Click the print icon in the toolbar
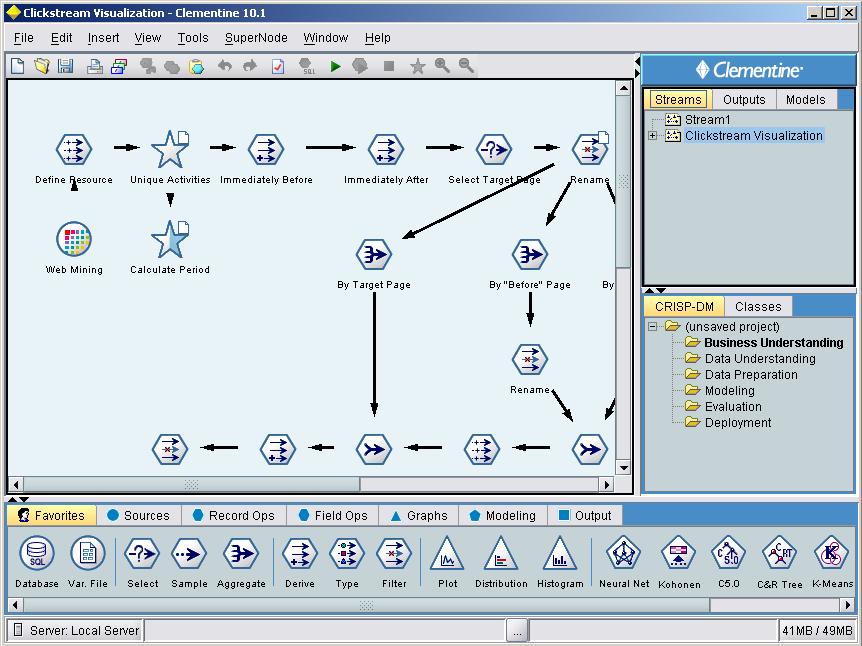Image resolution: width=862 pixels, height=646 pixels. click(x=95, y=67)
